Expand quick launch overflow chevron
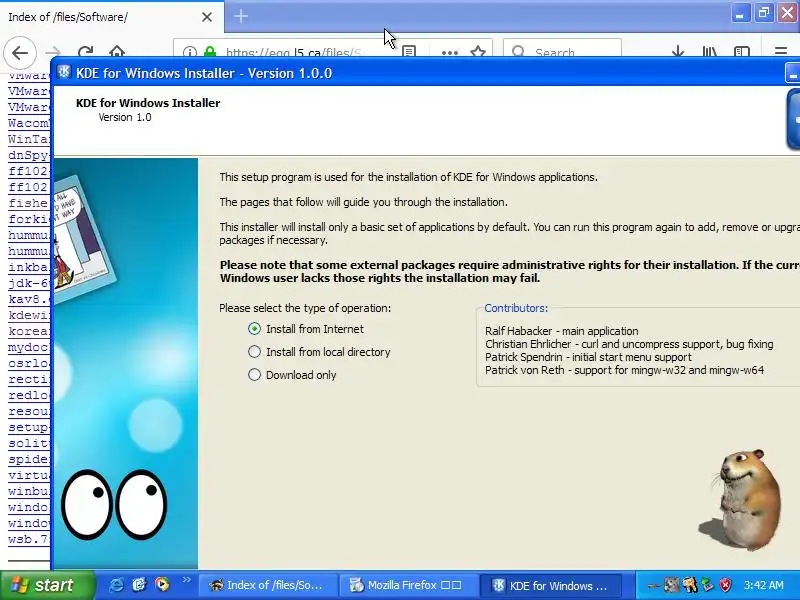The image size is (800, 600). [x=186, y=580]
